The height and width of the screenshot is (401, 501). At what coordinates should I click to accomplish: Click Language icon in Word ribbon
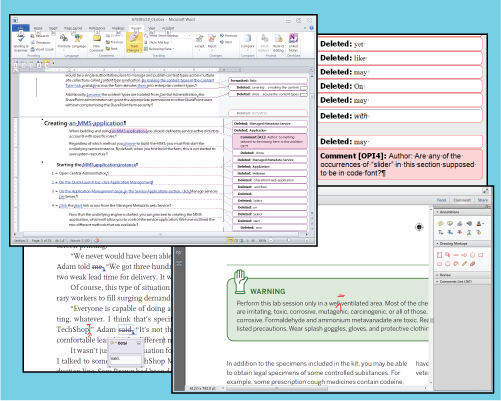point(79,43)
